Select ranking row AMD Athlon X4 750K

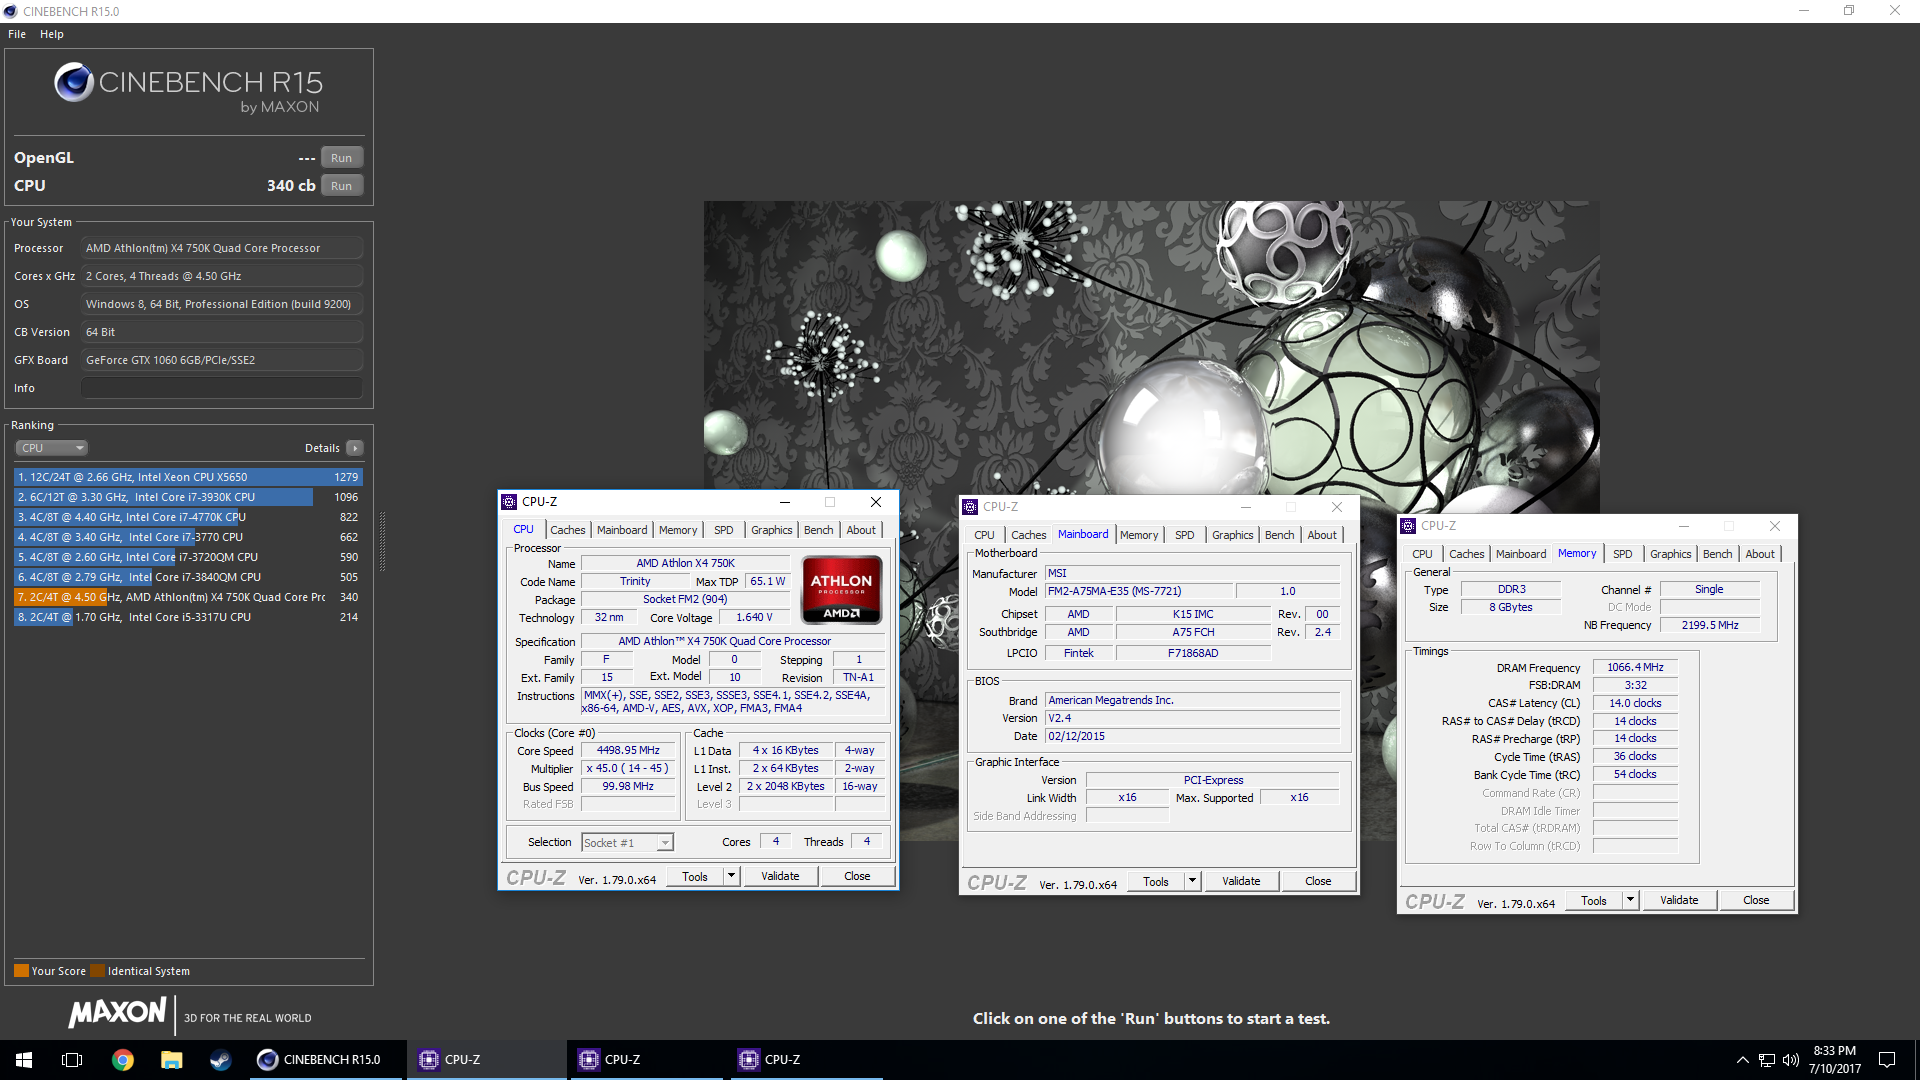[188, 597]
